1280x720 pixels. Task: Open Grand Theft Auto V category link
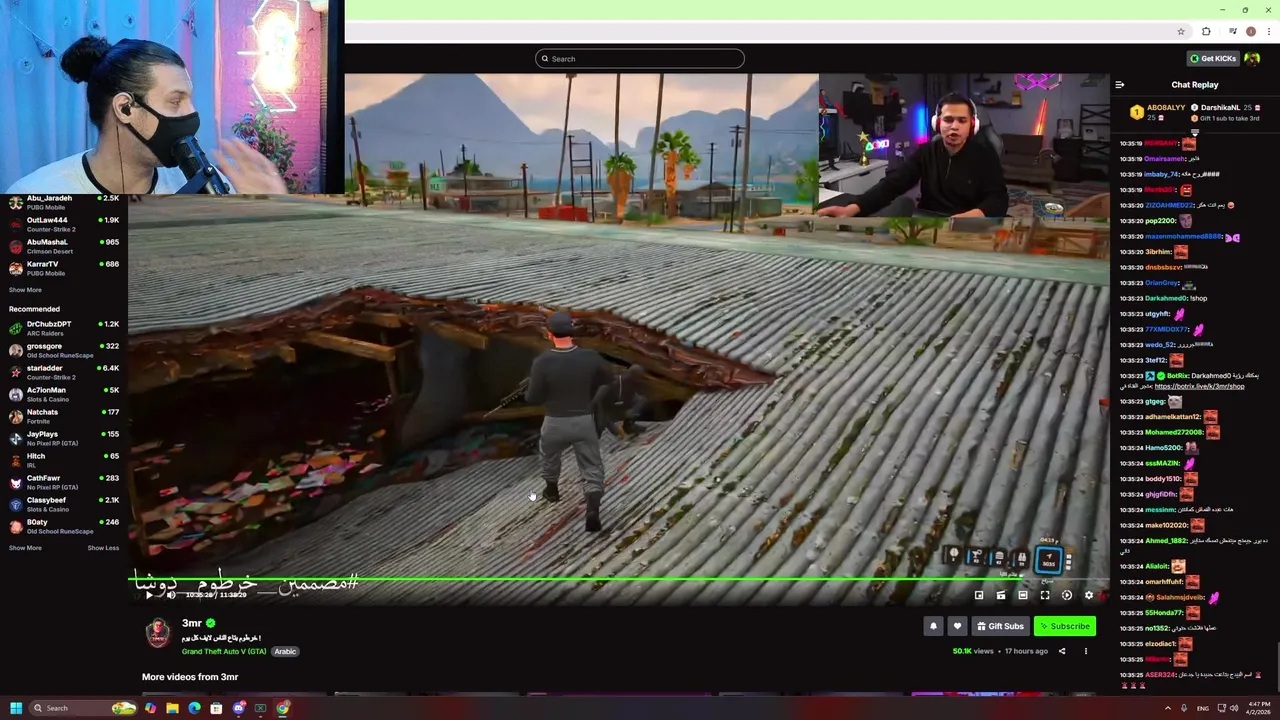(x=224, y=652)
